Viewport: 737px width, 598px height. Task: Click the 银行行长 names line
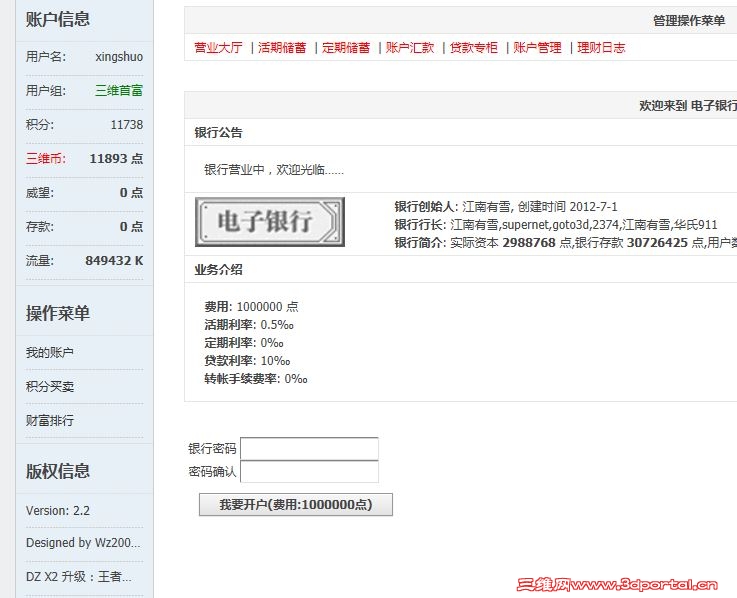[556, 224]
